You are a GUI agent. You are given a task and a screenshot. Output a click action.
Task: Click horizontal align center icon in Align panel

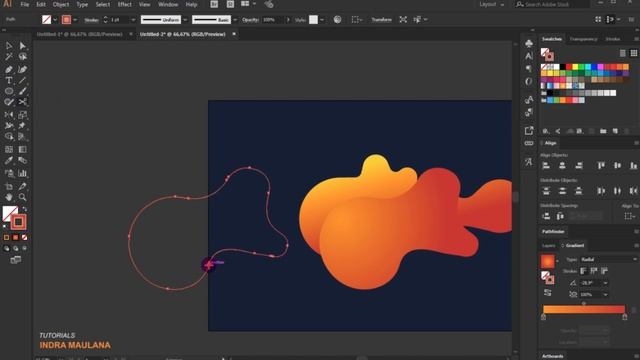[562, 166]
